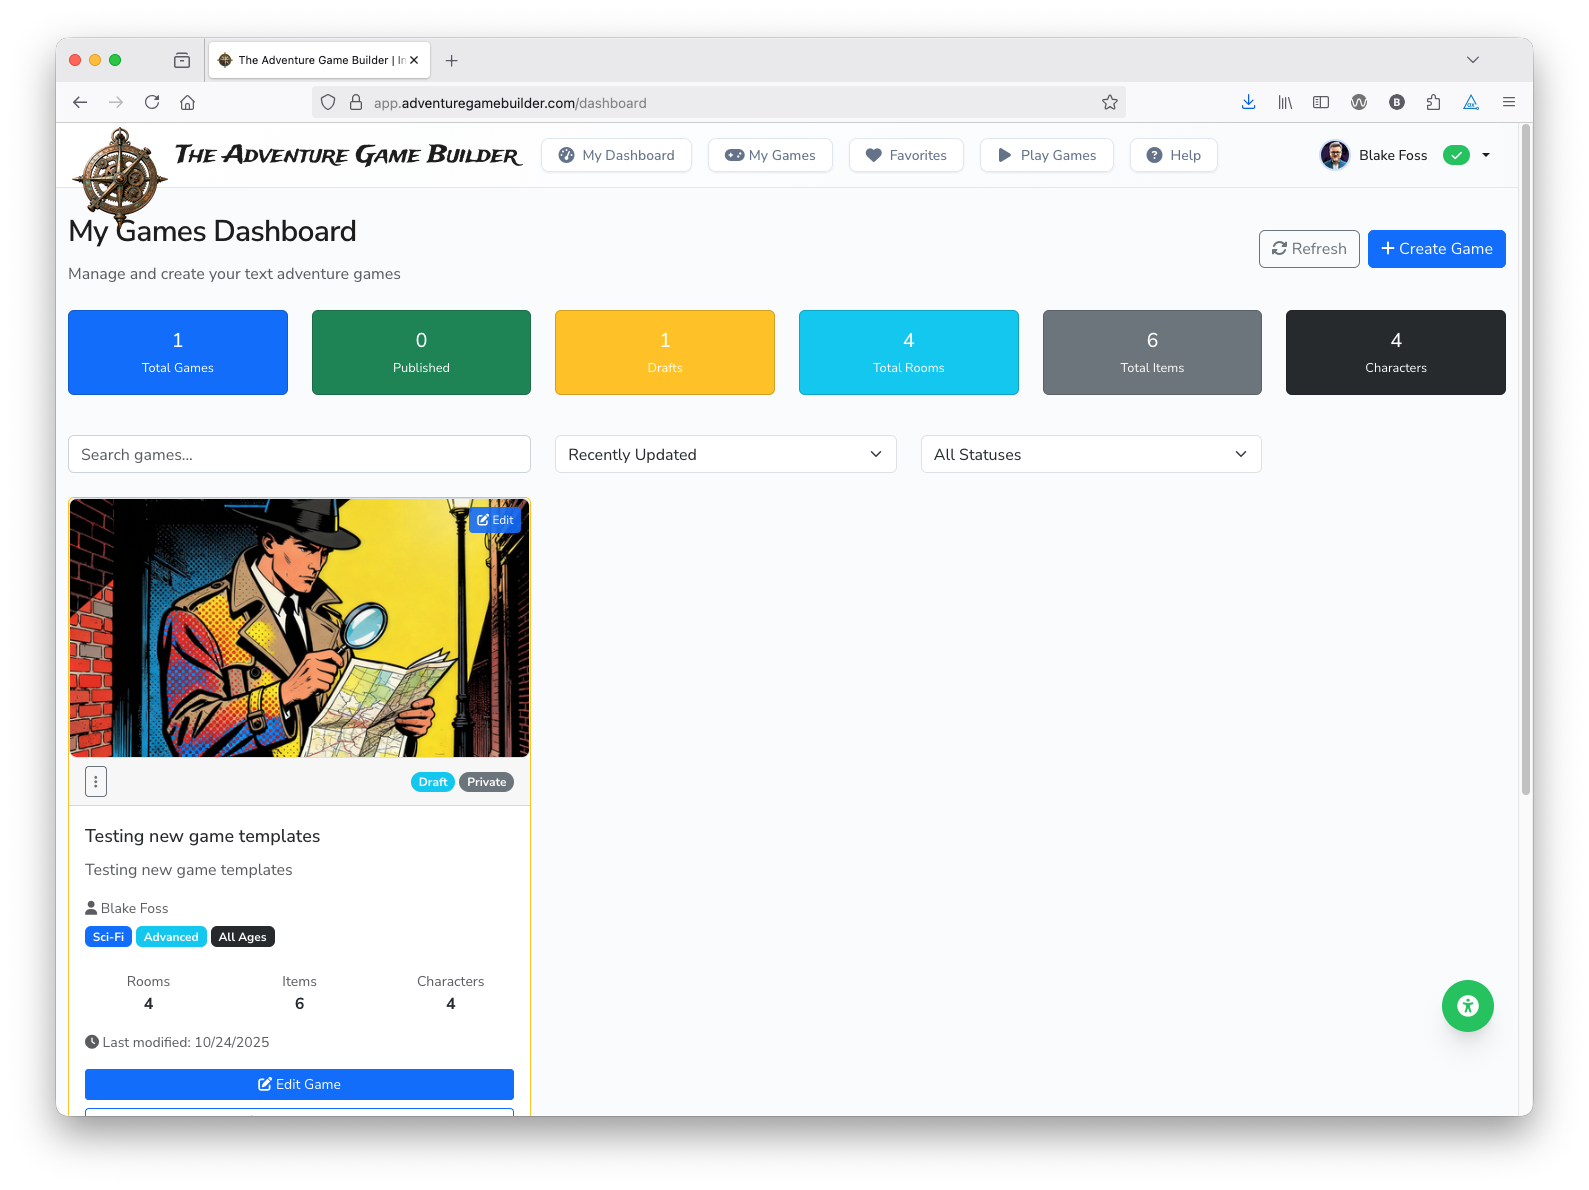Expand the Blake Foss user menu arrow
The width and height of the screenshot is (1589, 1190).
[1486, 155]
